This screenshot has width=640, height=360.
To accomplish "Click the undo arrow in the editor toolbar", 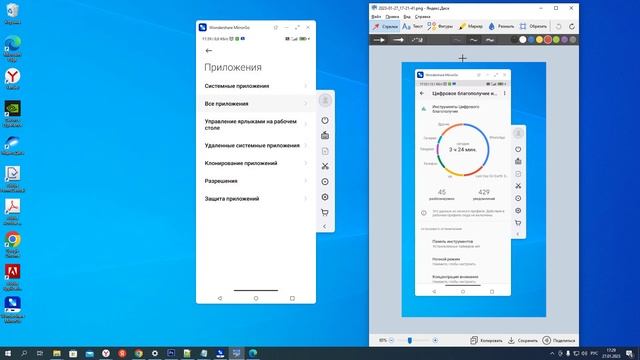I will 558,27.
